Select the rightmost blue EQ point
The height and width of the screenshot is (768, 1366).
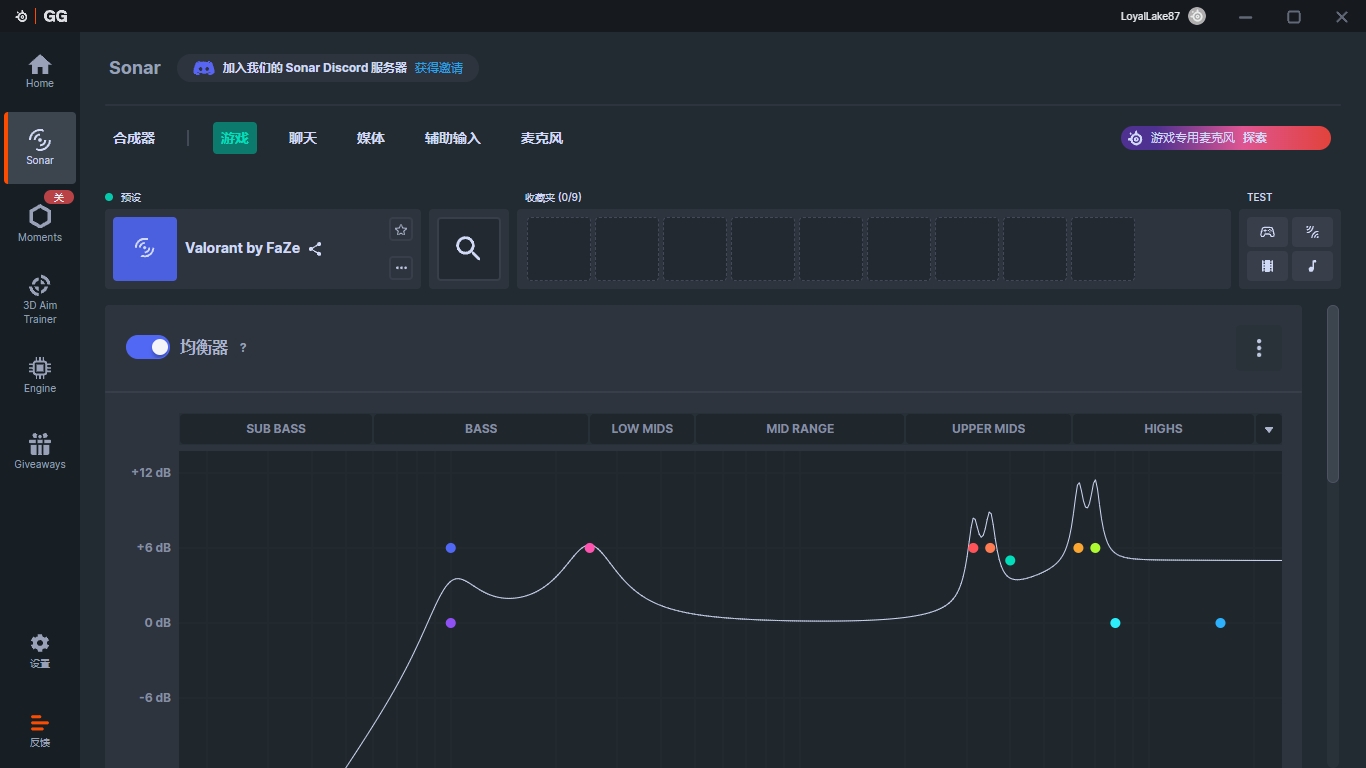point(1220,623)
